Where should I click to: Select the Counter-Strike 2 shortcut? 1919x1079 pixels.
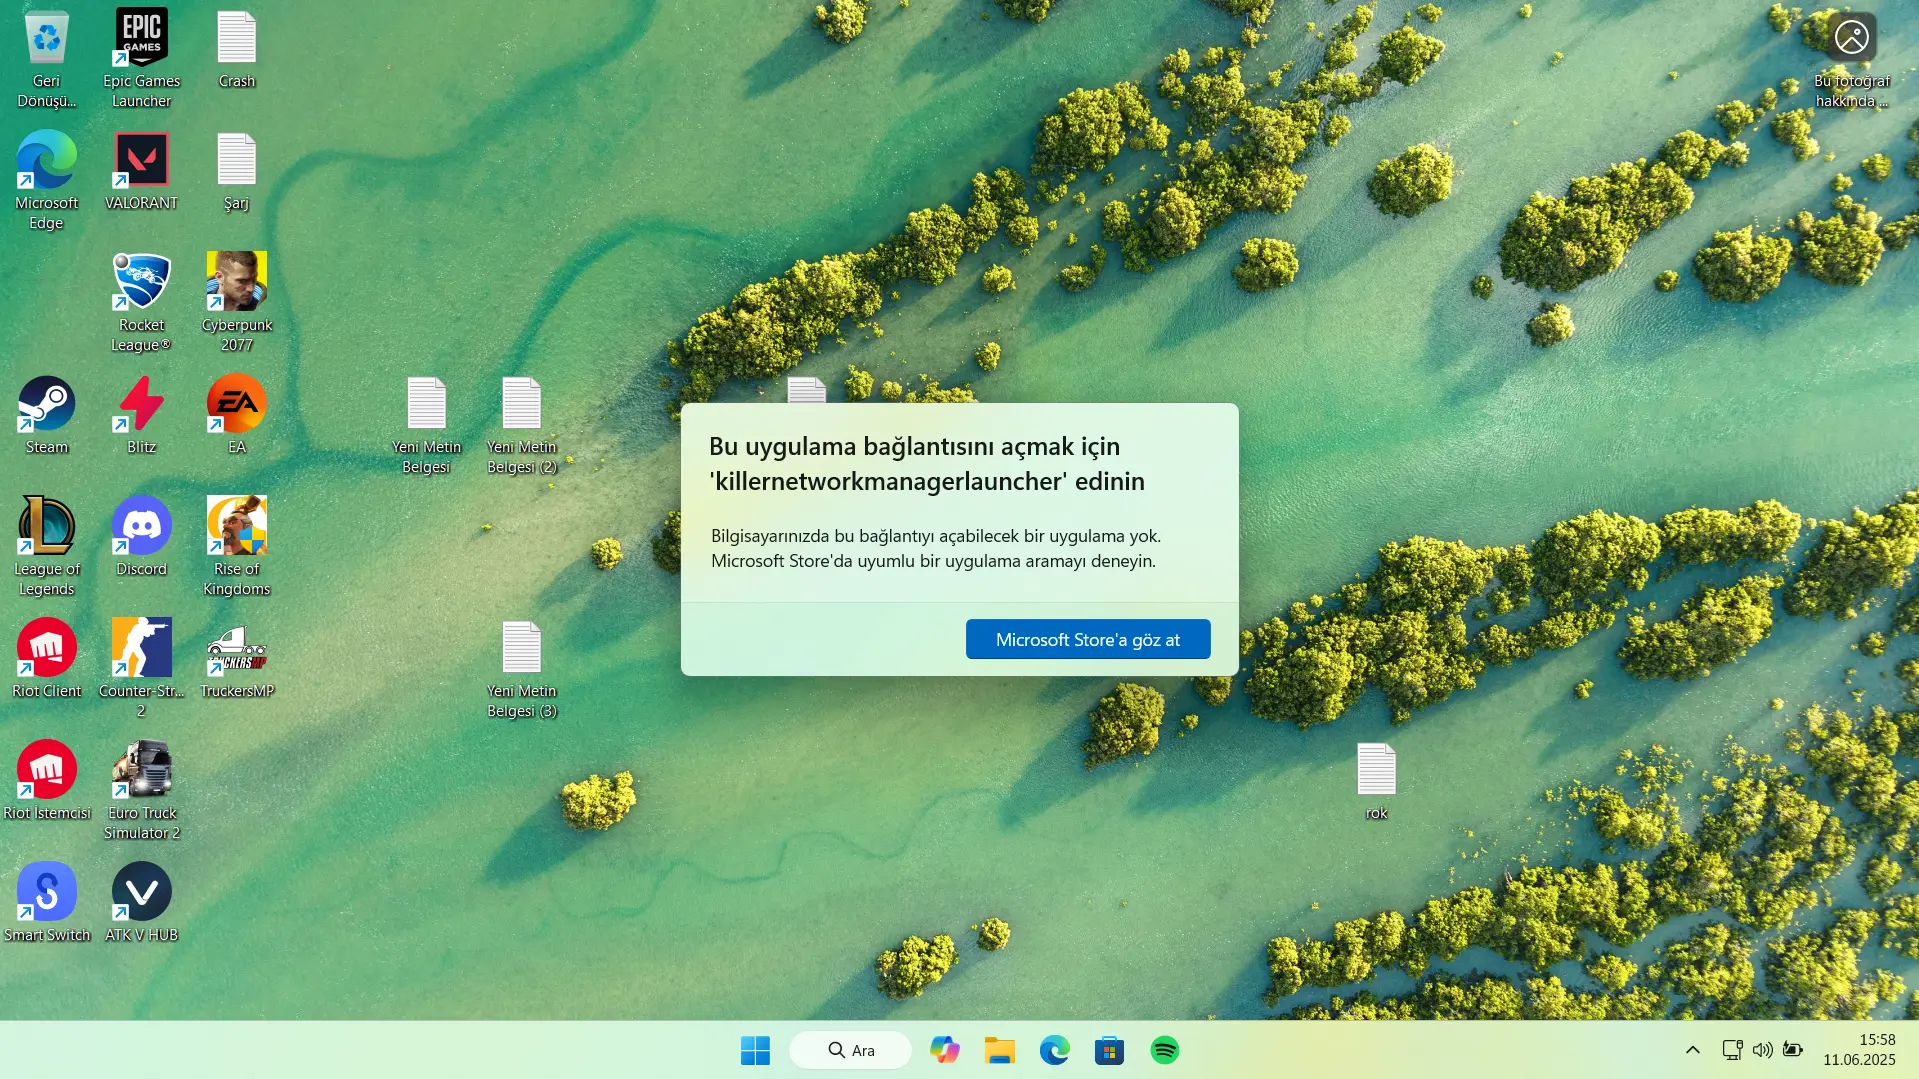[141, 669]
